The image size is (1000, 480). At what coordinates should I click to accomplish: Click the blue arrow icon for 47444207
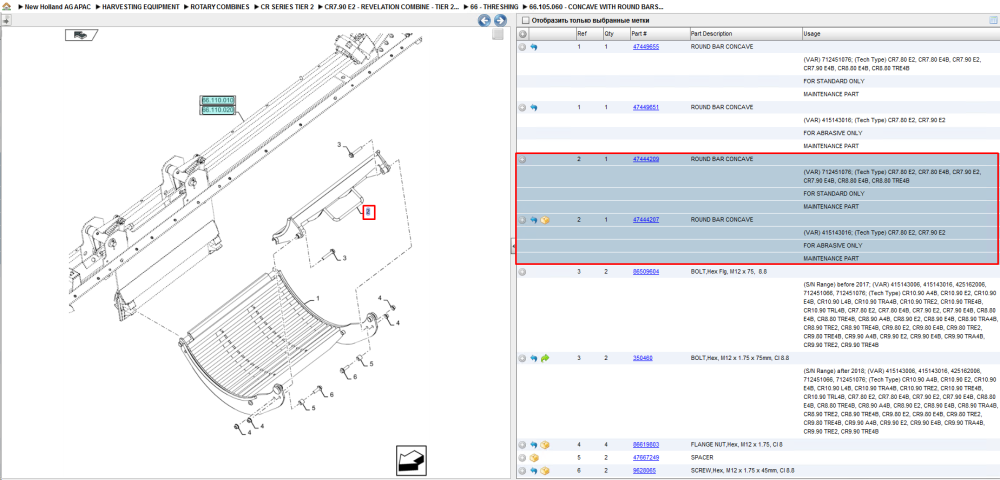pos(534,220)
